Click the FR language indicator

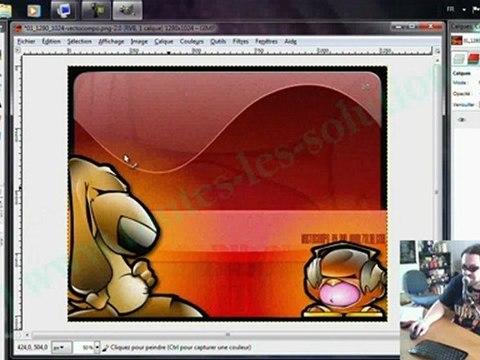point(450,9)
